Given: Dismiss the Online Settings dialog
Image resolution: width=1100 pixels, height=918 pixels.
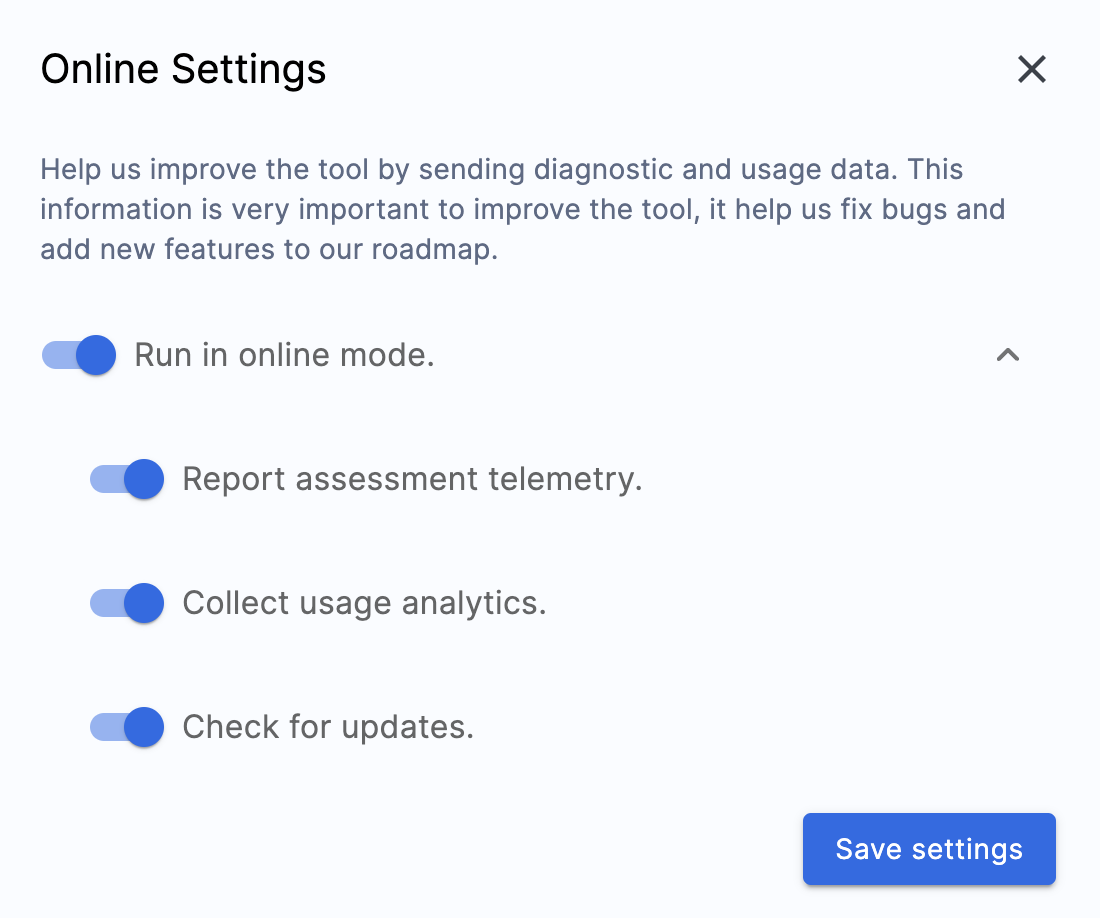Looking at the screenshot, I should pos(1031,69).
